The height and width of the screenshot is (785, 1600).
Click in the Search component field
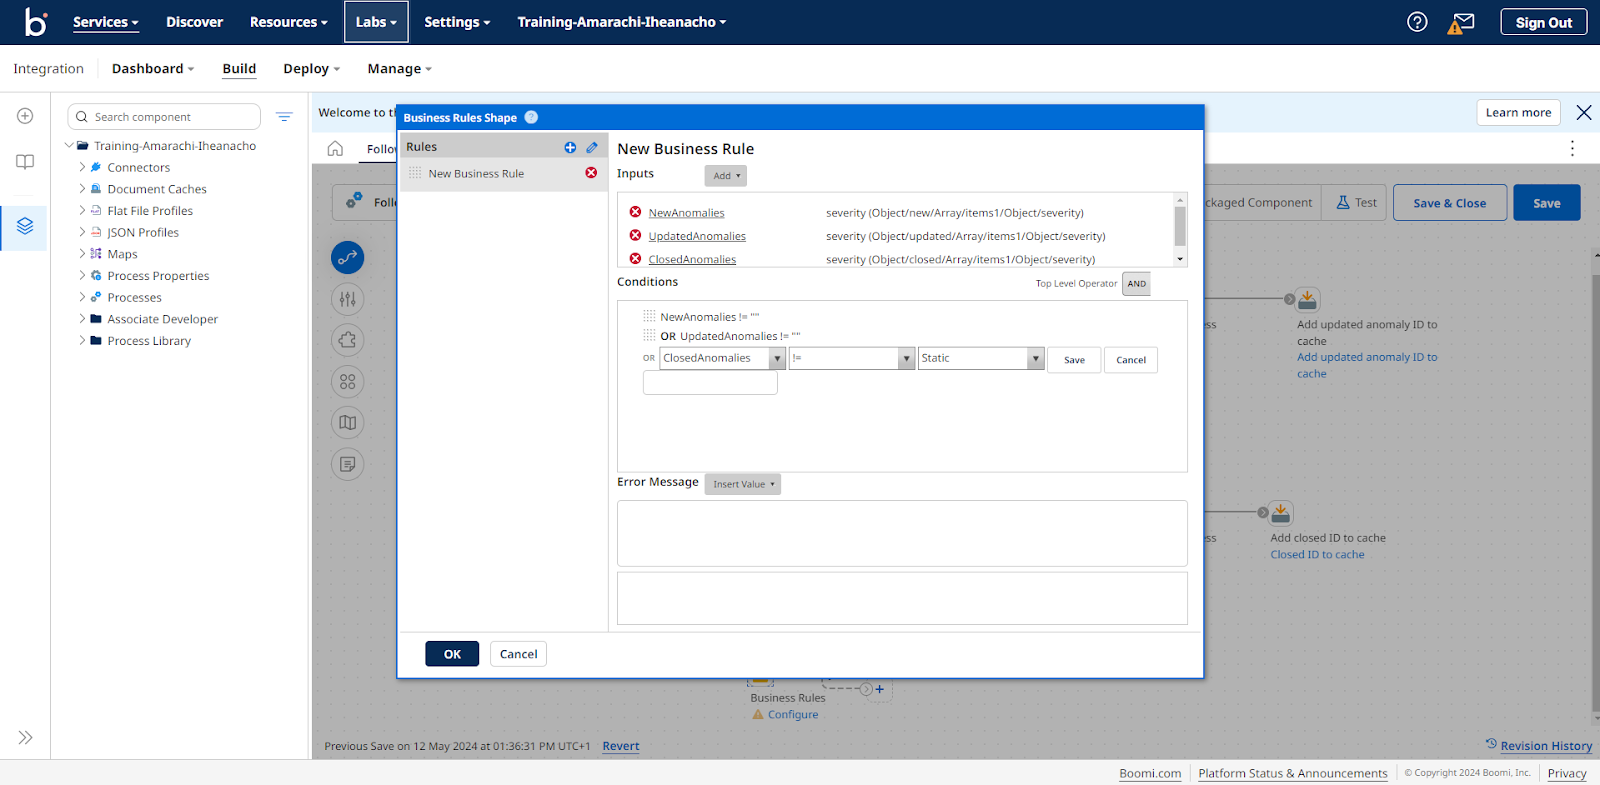coord(164,117)
